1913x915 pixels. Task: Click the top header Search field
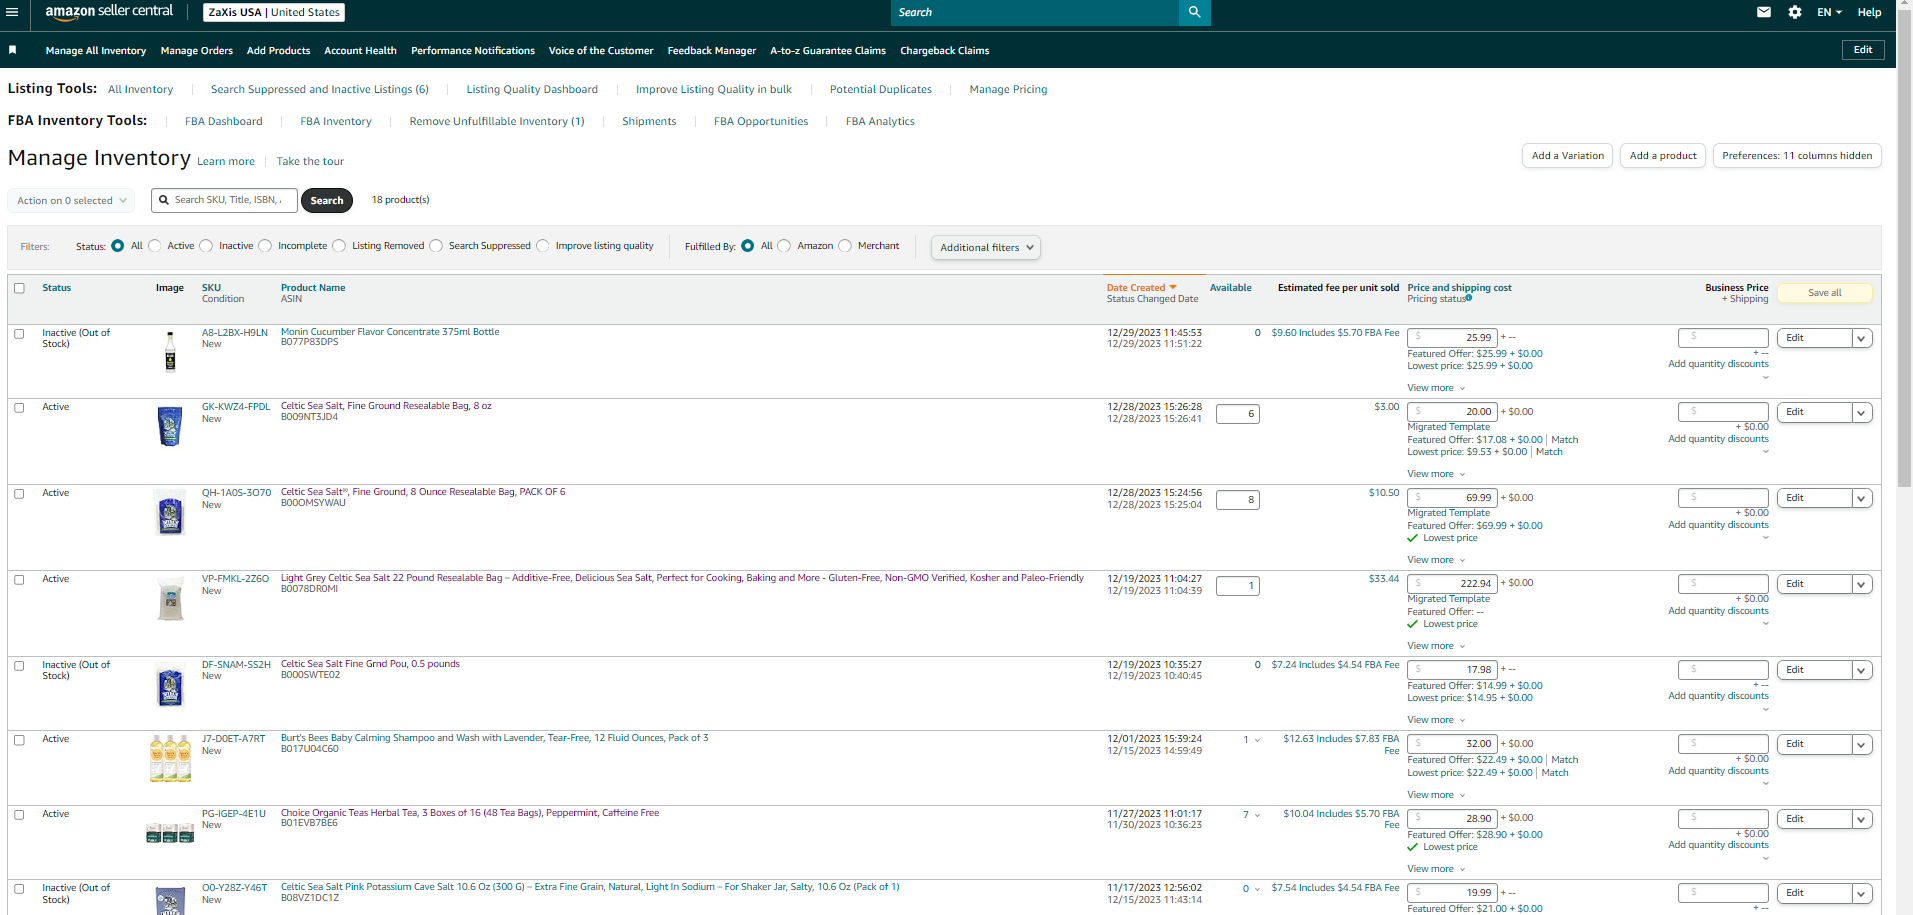(x=1035, y=12)
